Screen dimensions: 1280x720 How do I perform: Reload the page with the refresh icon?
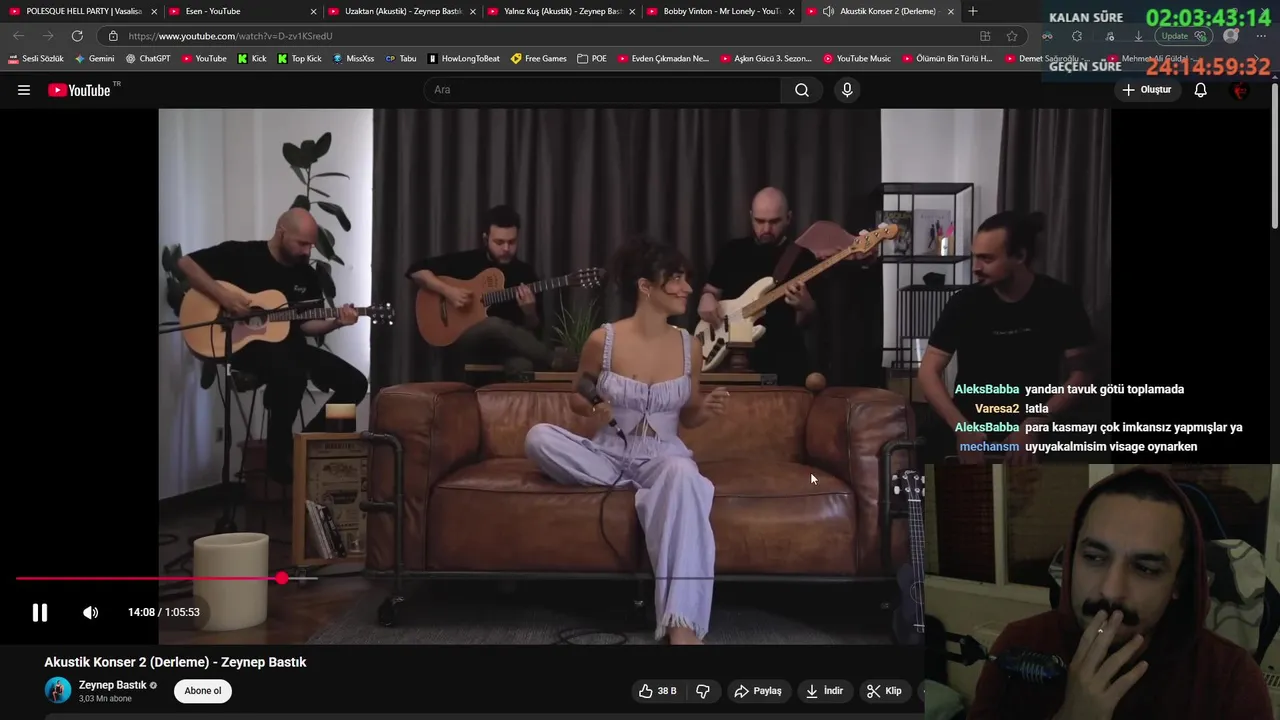tap(77, 36)
